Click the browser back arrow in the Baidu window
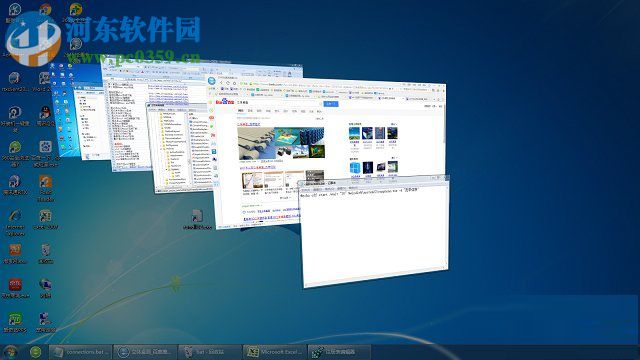The height and width of the screenshot is (360, 640). [x=222, y=83]
